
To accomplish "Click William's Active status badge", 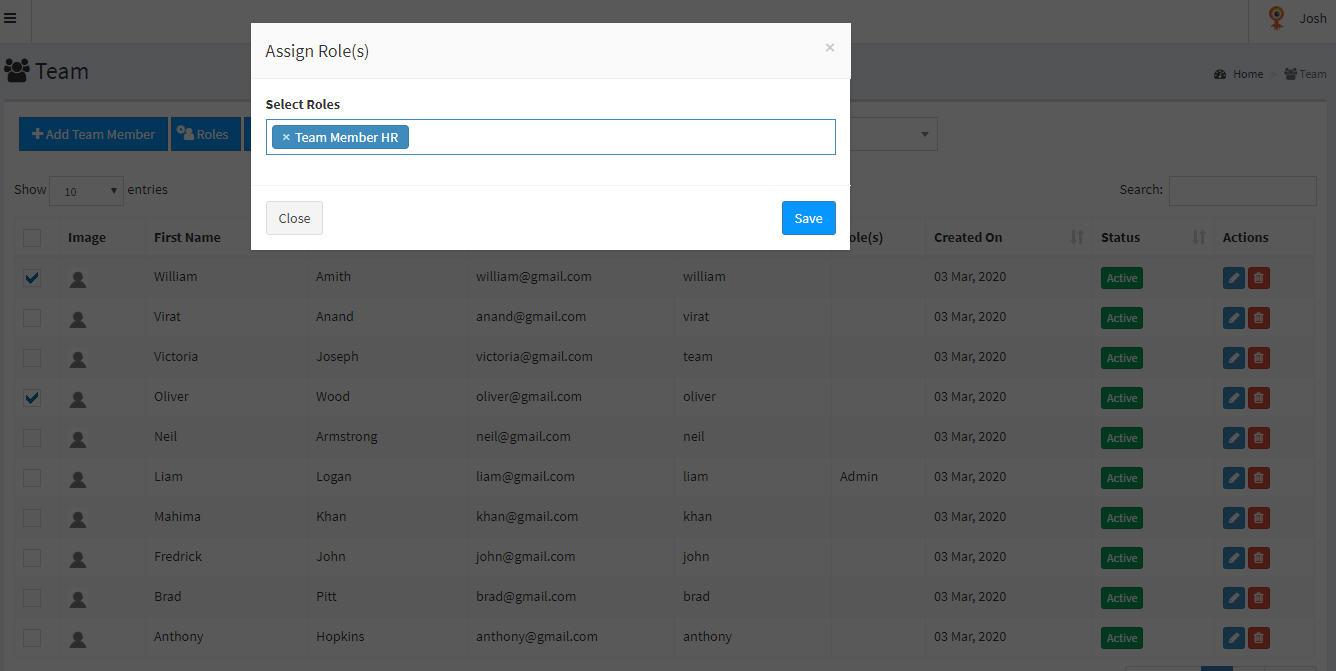I will tap(1122, 278).
